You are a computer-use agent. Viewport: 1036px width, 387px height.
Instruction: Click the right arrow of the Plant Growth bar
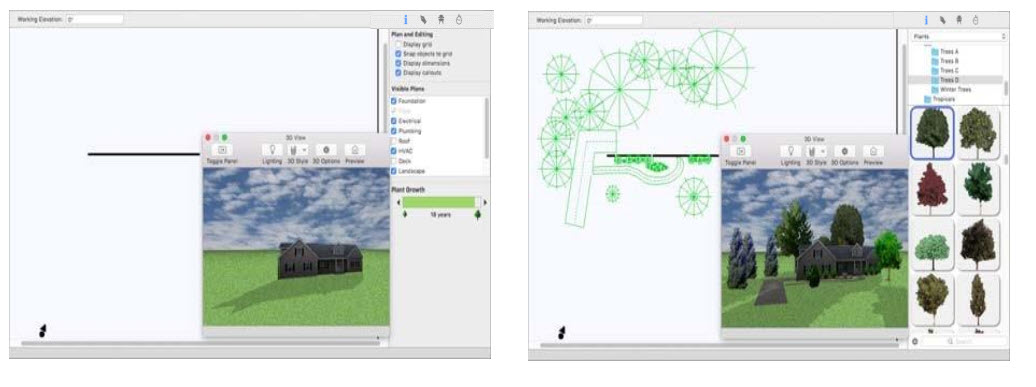[x=485, y=202]
